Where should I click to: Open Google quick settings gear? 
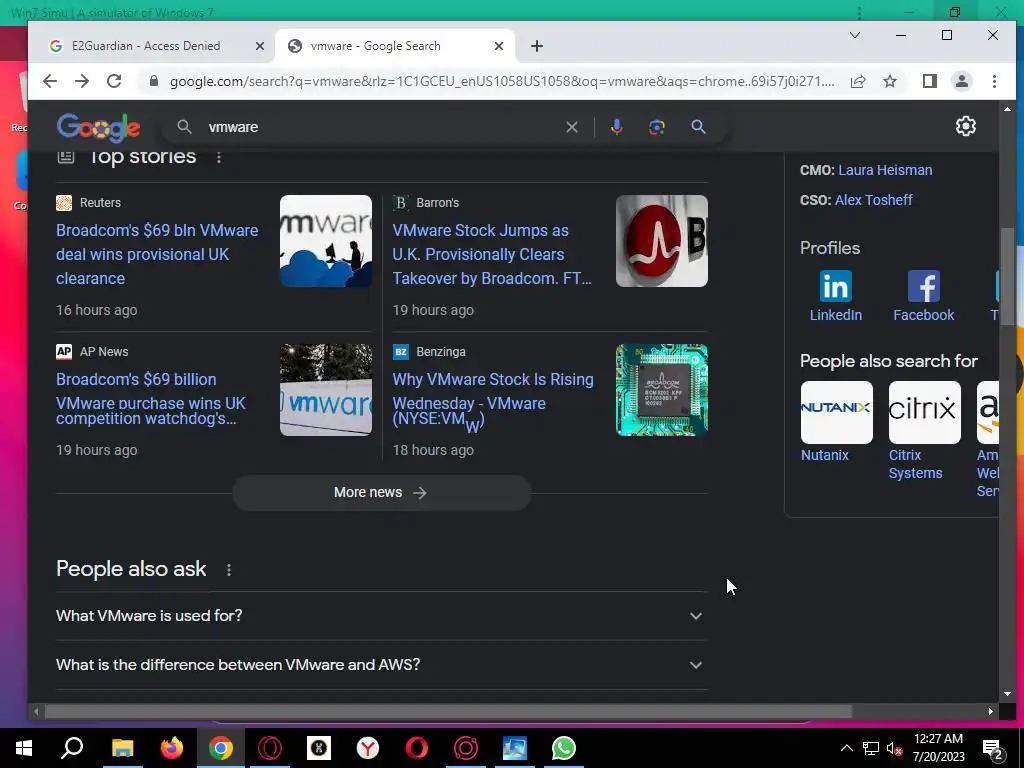pyautogui.click(x=965, y=126)
